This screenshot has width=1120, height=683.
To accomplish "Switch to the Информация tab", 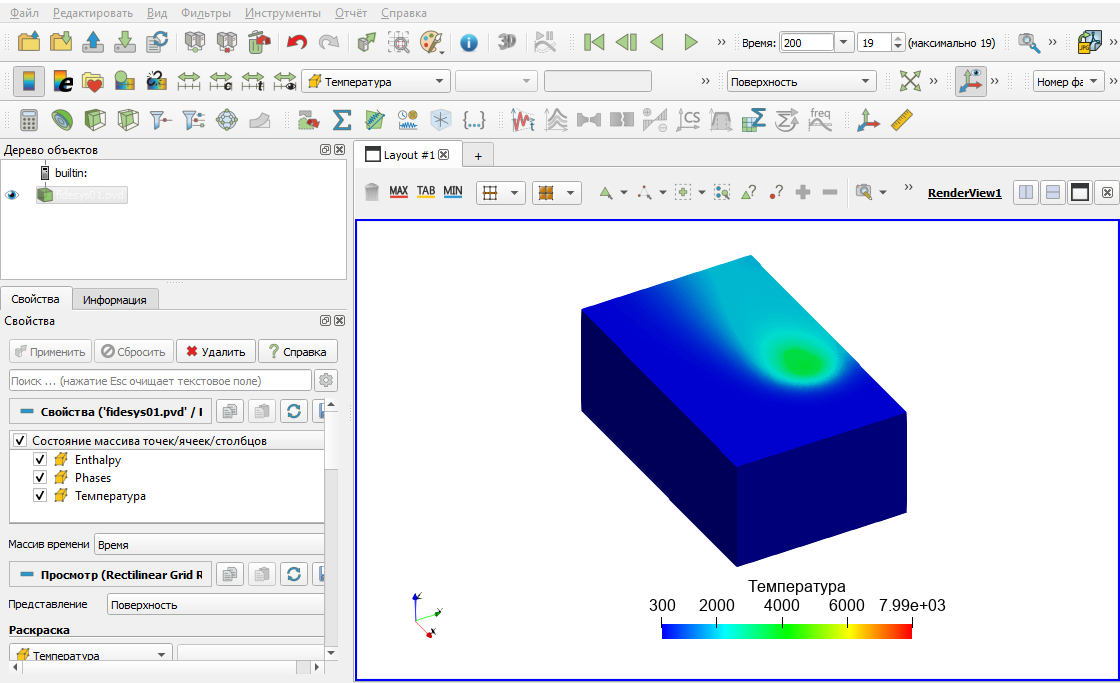I will pos(114,299).
